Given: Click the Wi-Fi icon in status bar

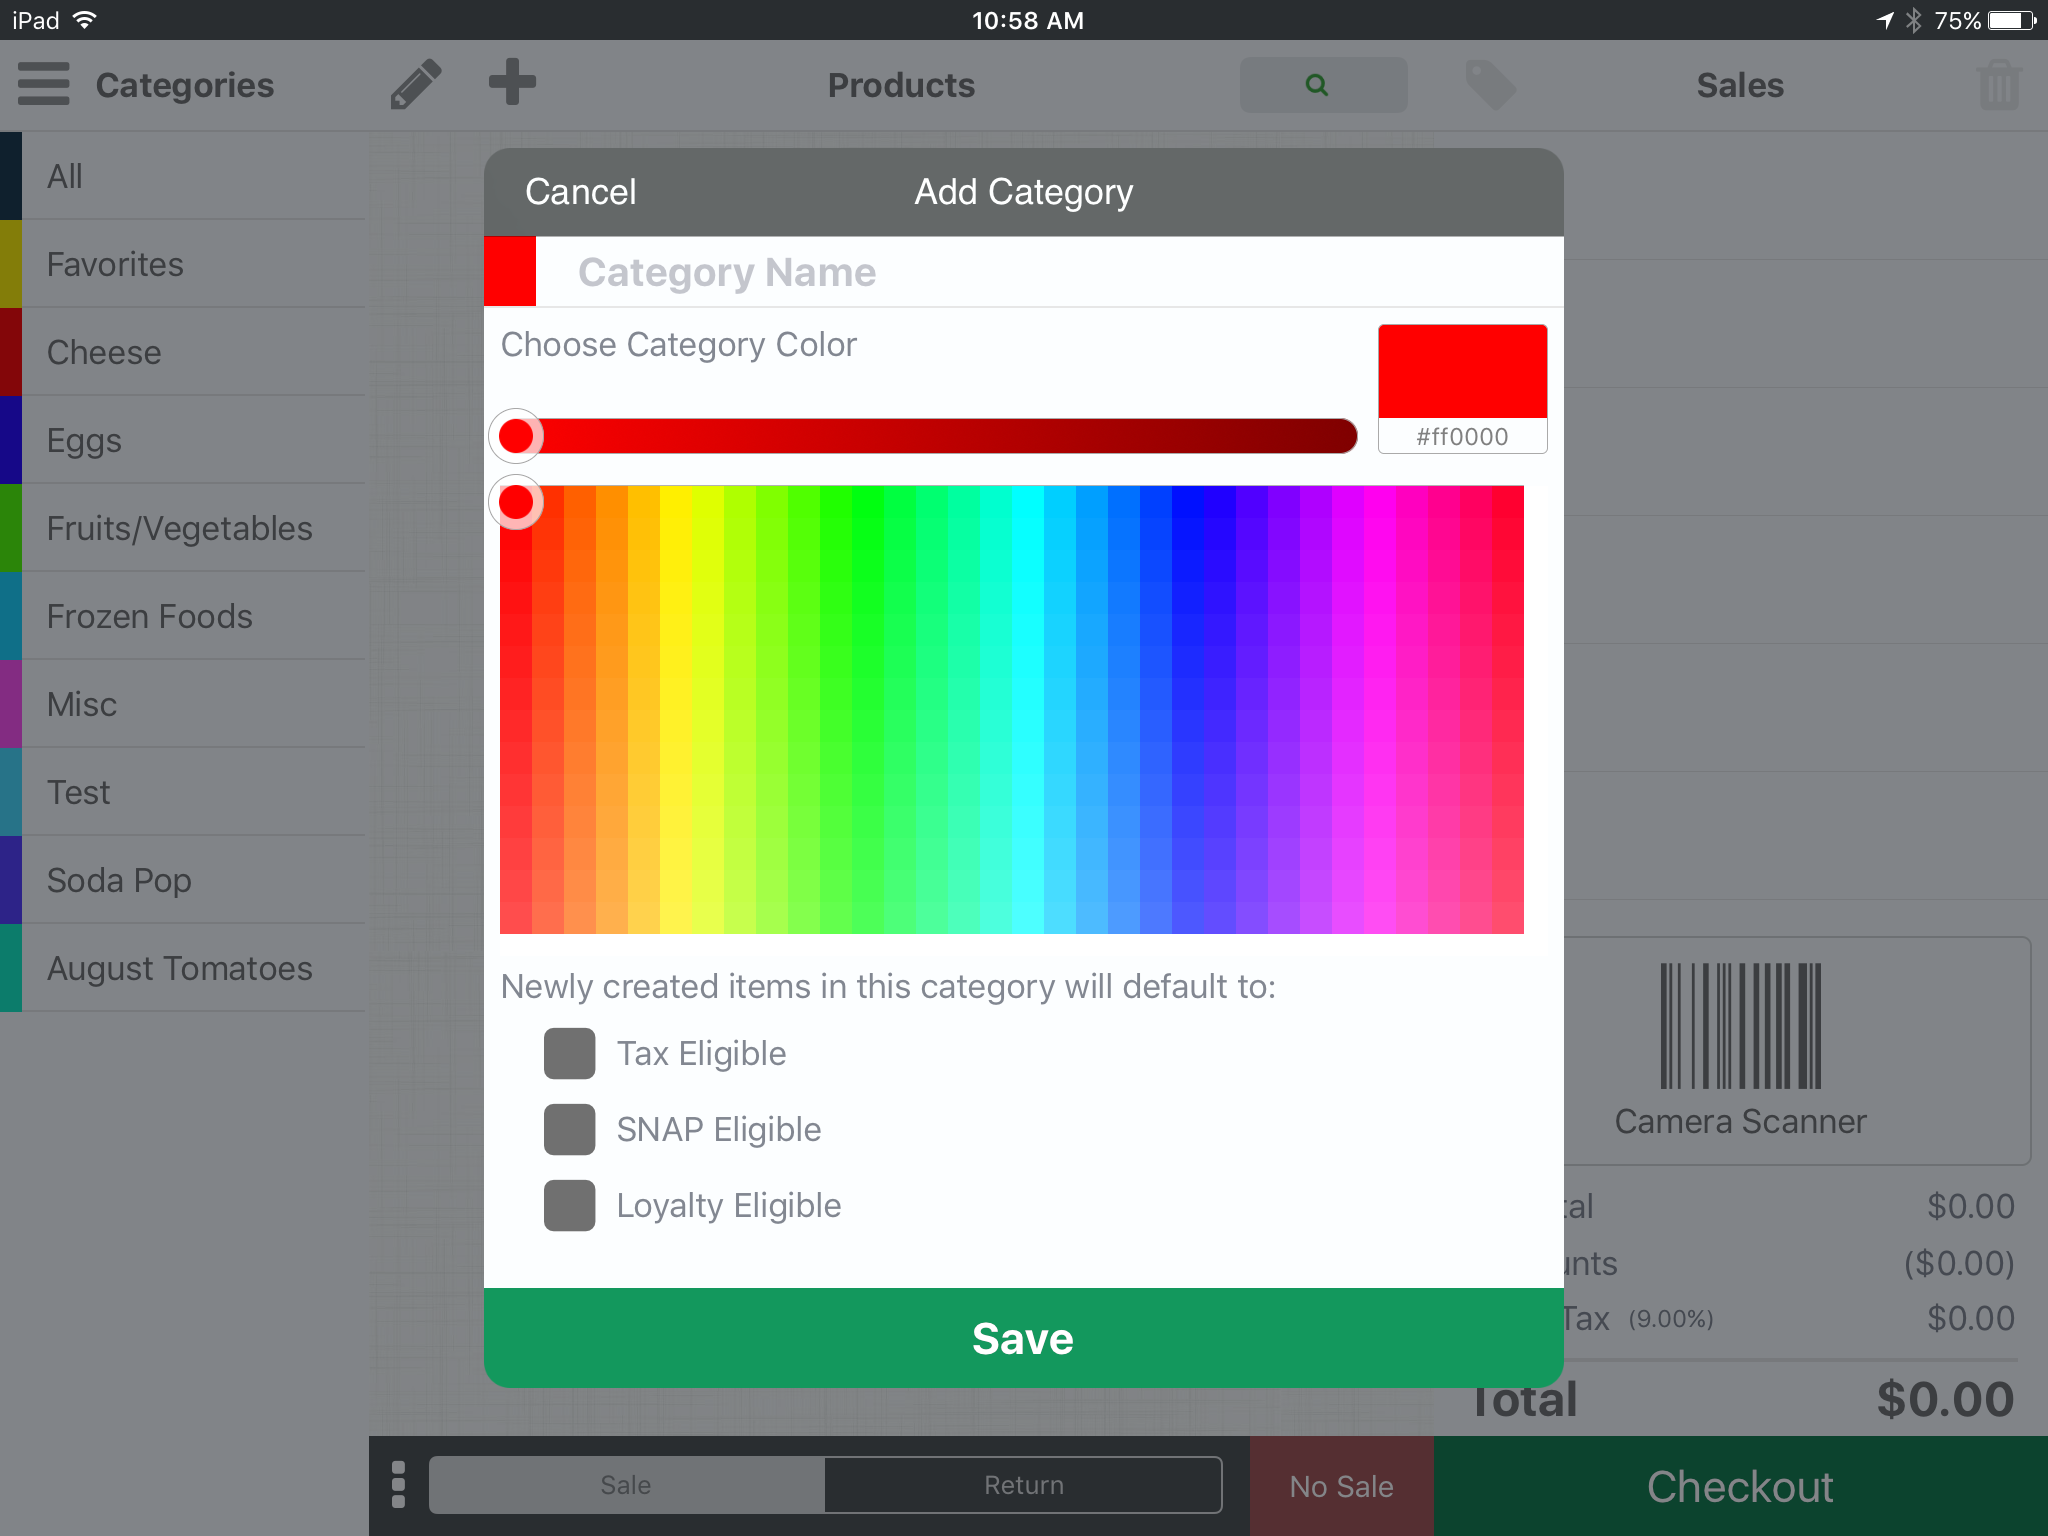Looking at the screenshot, I should (85, 20).
